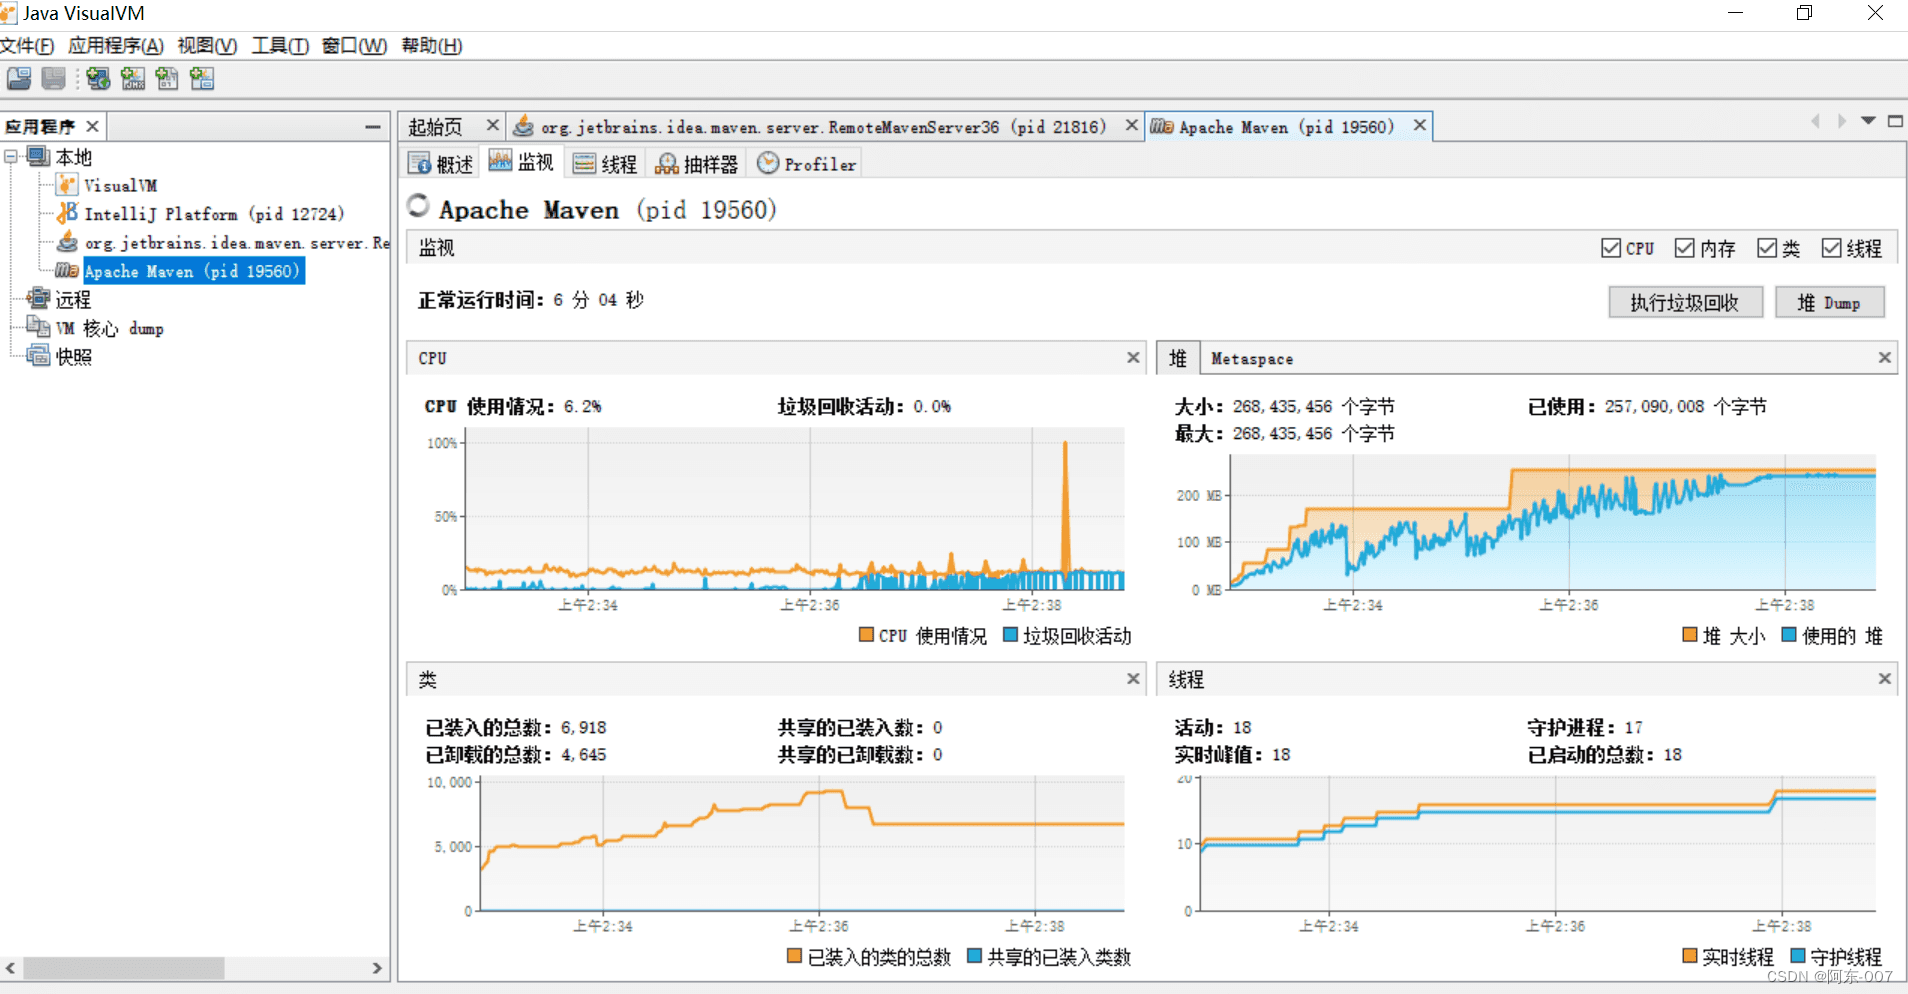Select IntelliJ Platform (pid 12724) tree item
The height and width of the screenshot is (994, 1908).
click(x=214, y=213)
